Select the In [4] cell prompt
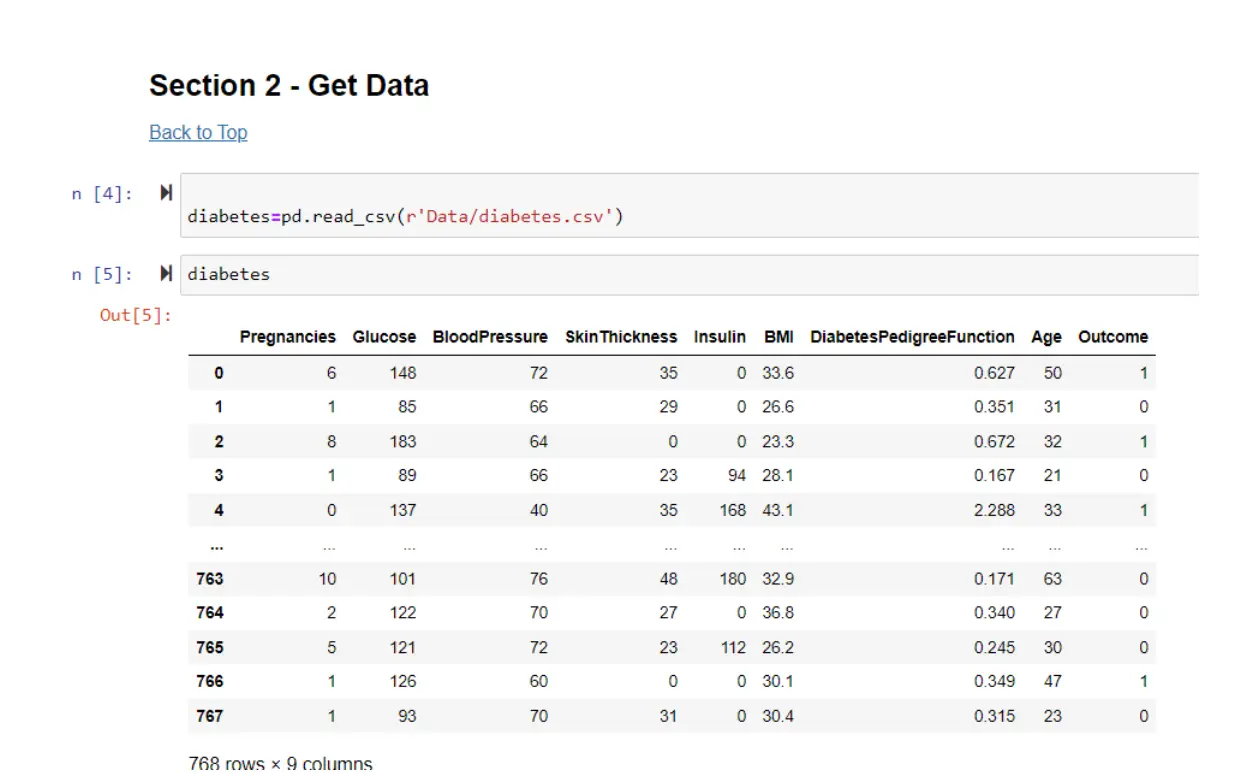1250x774 pixels. pyautogui.click(x=102, y=194)
